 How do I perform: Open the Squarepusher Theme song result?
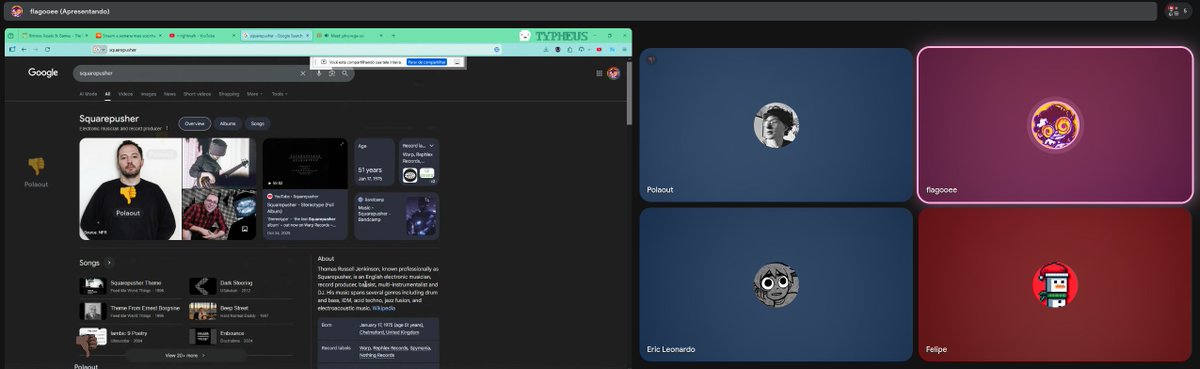point(130,285)
